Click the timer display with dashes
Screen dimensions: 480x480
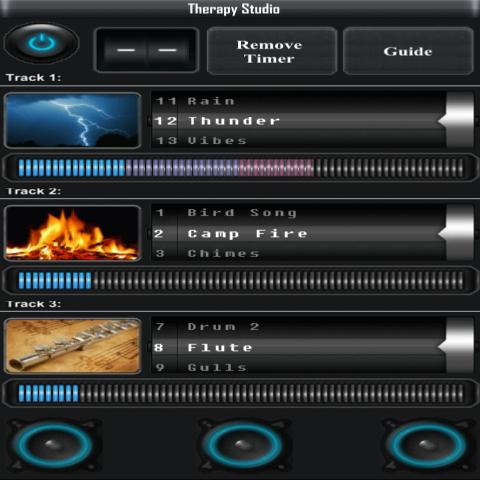pyautogui.click(x=146, y=50)
